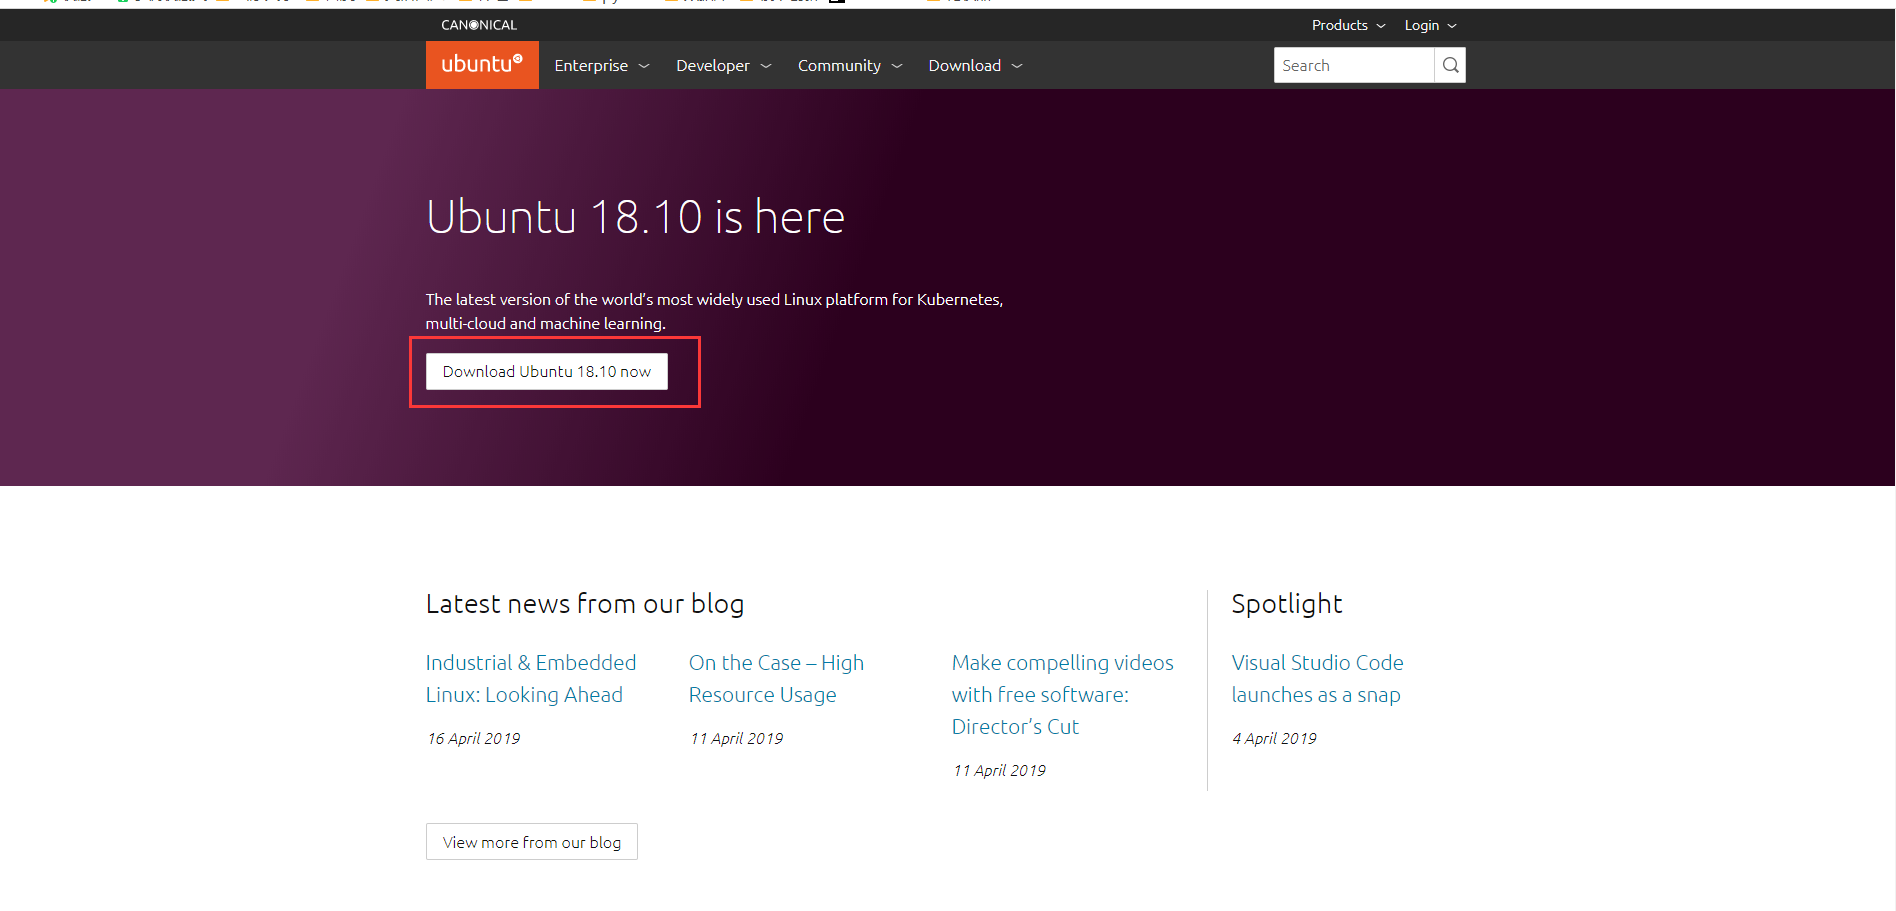Click the 4 April 2019 date

(x=1274, y=738)
